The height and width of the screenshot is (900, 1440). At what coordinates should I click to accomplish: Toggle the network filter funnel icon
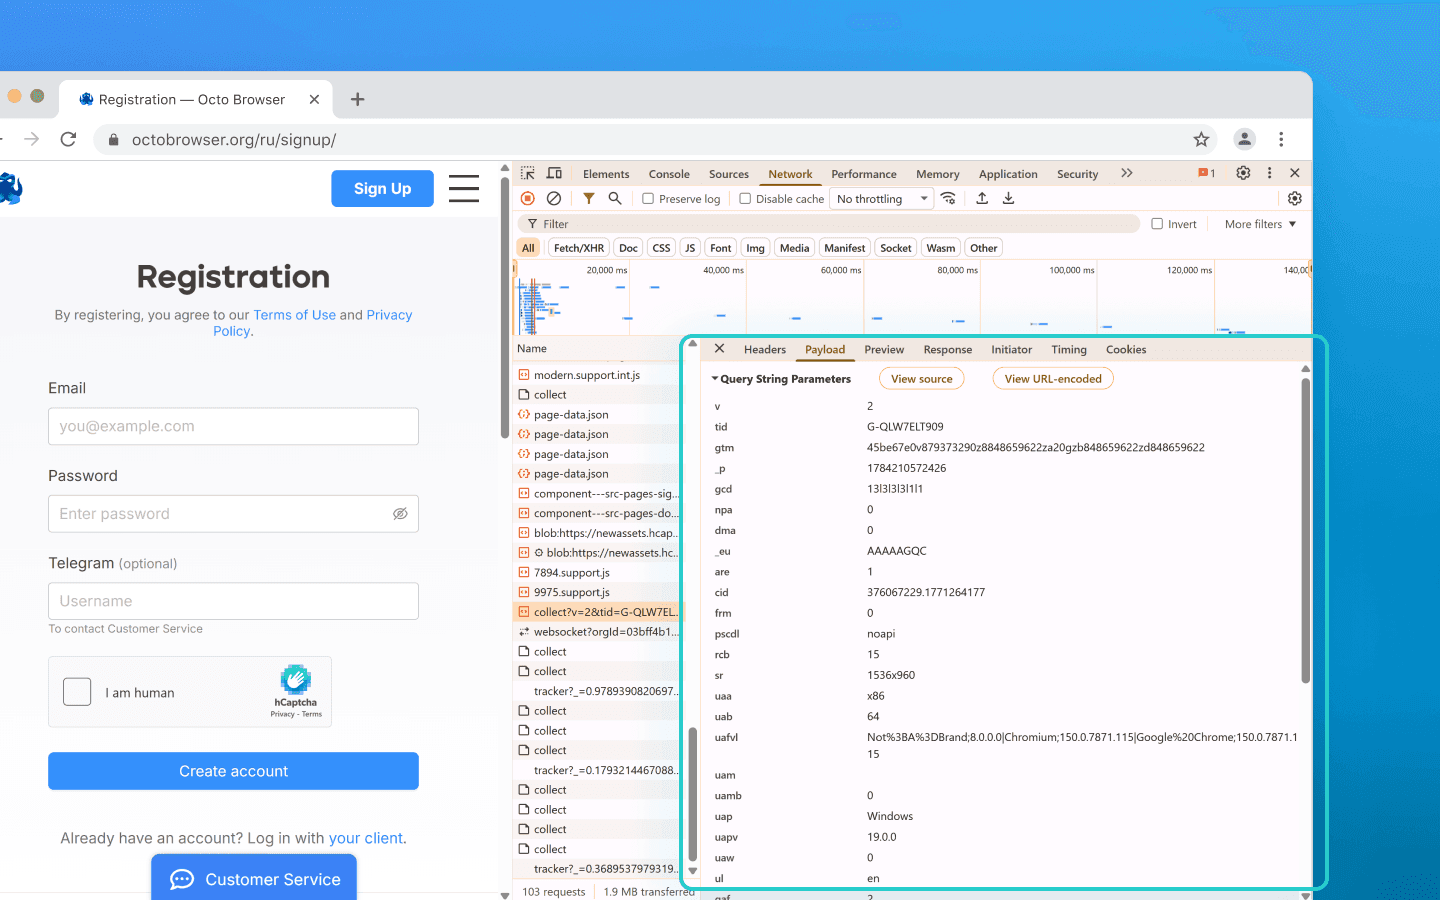(x=589, y=198)
